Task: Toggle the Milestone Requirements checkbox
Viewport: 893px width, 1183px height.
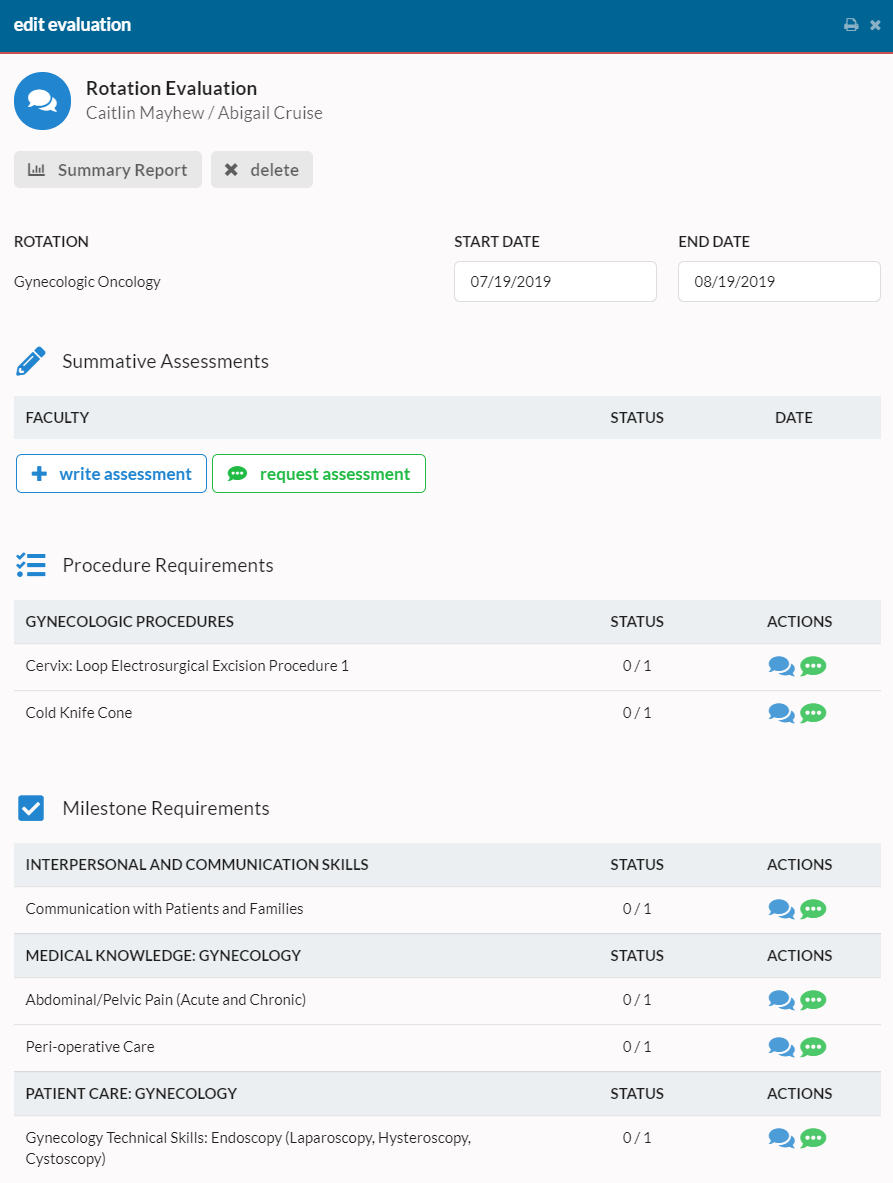Action: [x=30, y=808]
